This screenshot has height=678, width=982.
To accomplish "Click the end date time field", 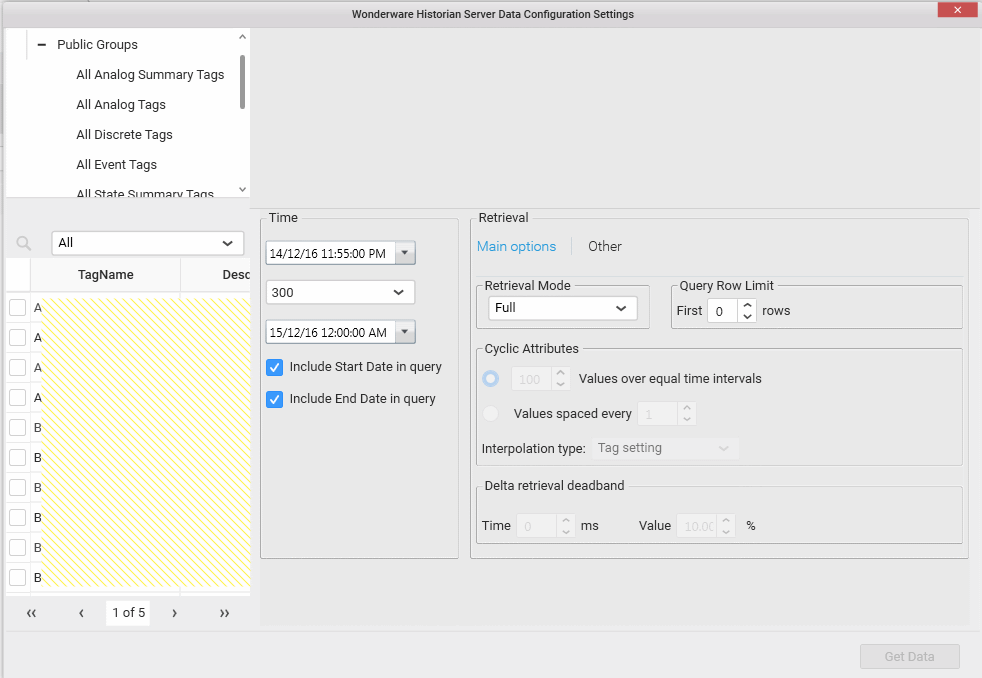I will tap(331, 332).
